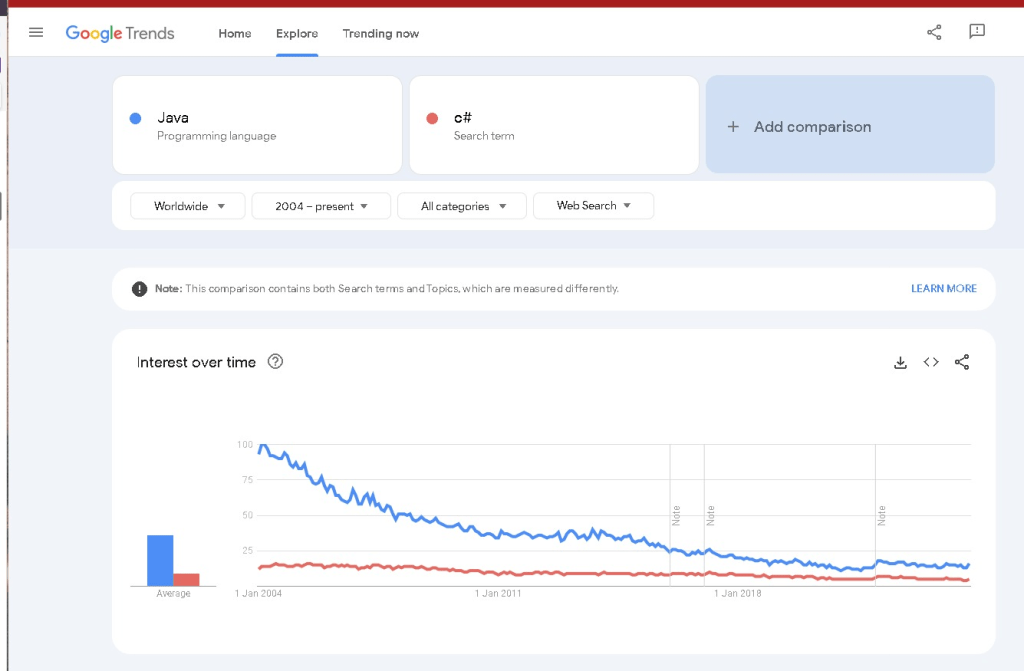
Task: Open the send feedback icon
Action: (x=976, y=31)
